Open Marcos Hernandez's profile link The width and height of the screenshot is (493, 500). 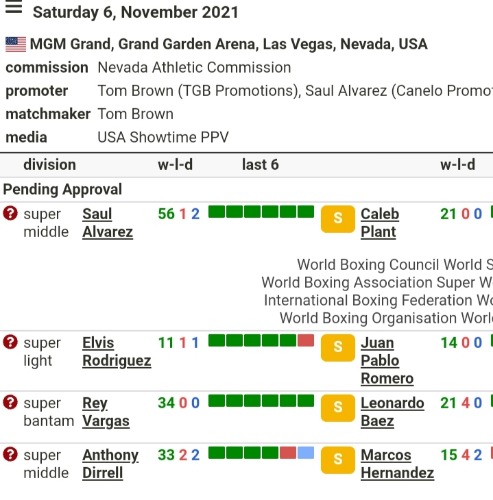tap(397, 464)
